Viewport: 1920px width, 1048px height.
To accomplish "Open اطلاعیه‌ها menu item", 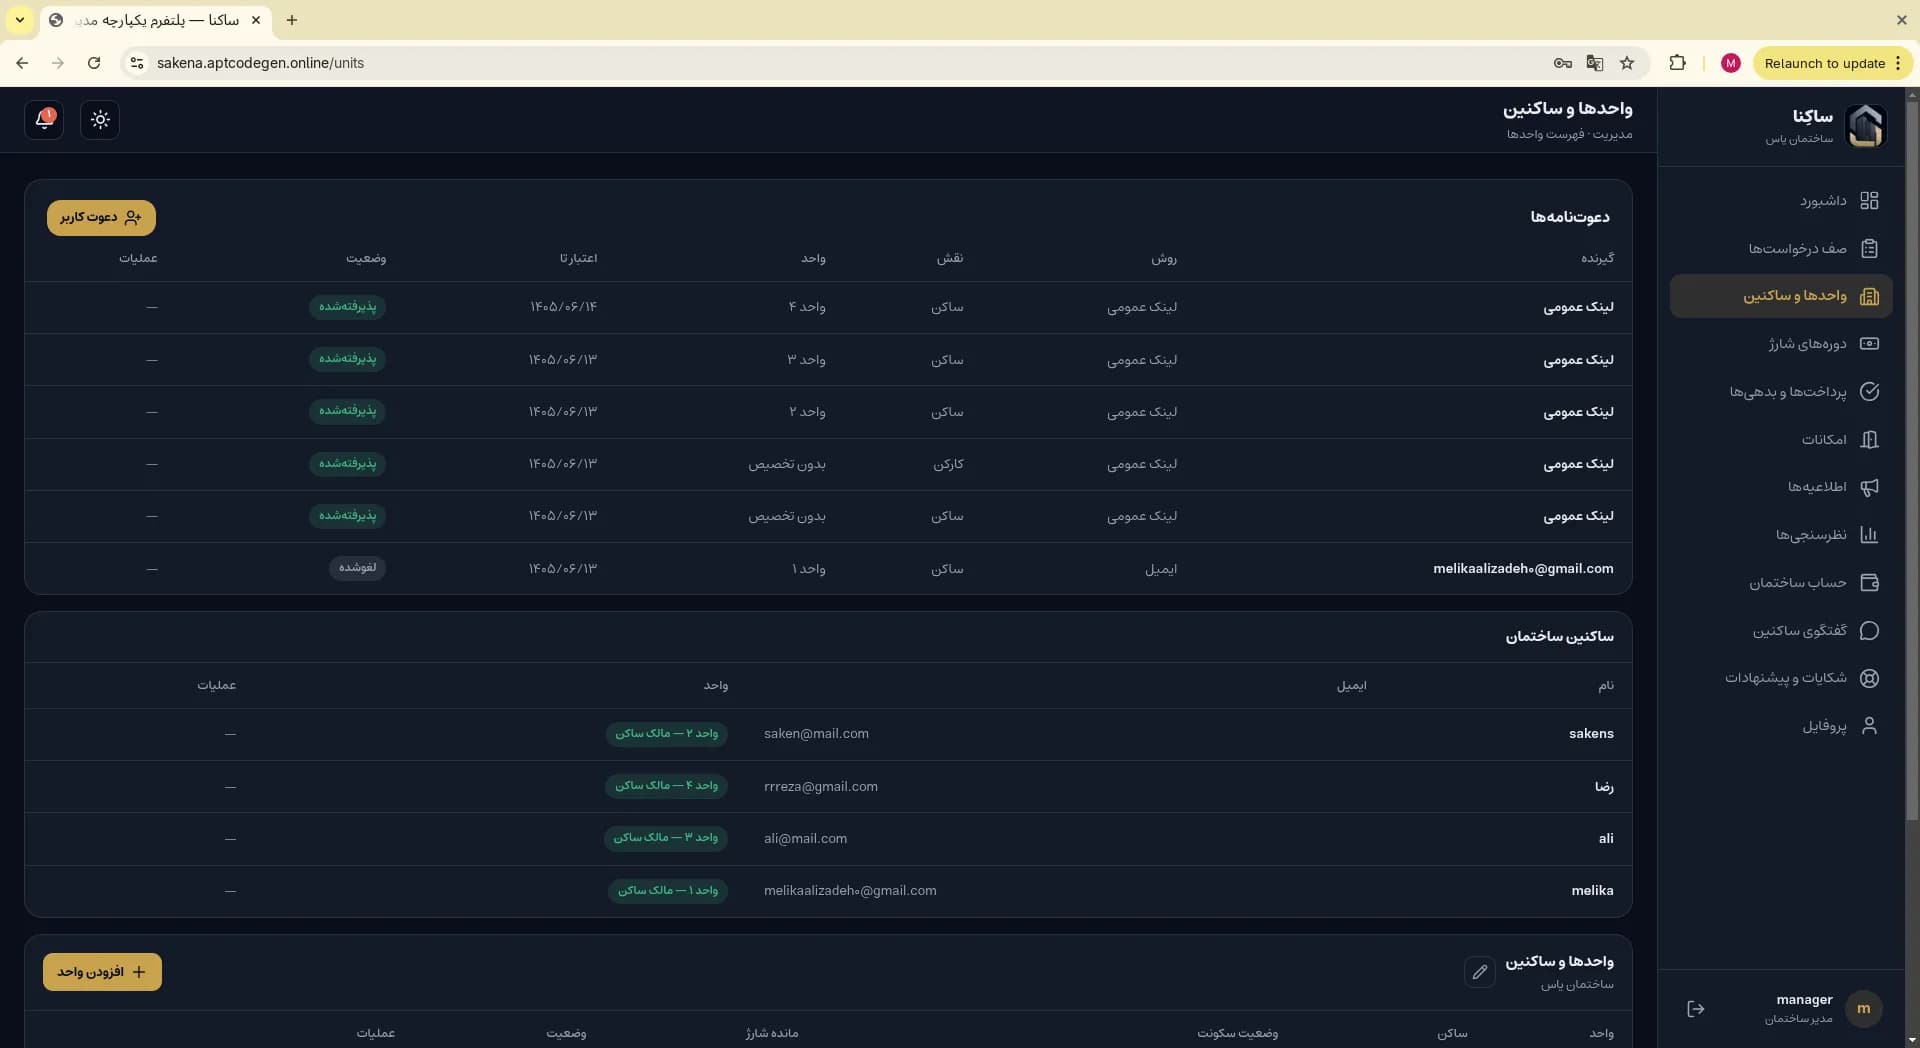I will [1781, 487].
